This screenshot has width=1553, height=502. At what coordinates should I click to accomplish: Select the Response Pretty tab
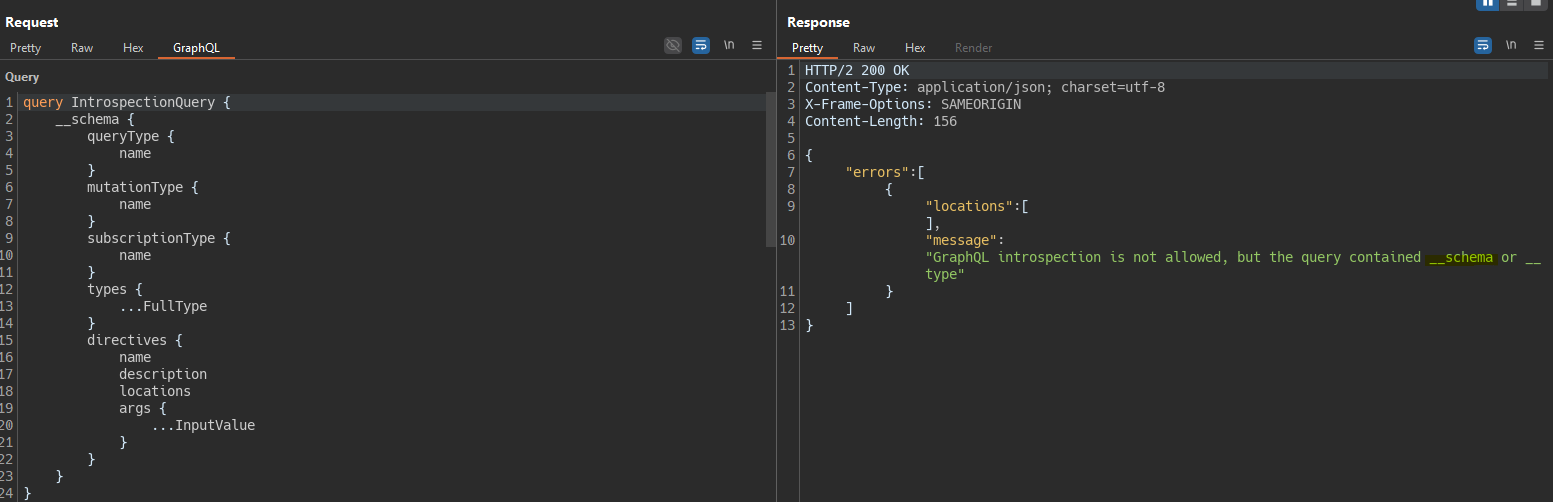(x=807, y=48)
